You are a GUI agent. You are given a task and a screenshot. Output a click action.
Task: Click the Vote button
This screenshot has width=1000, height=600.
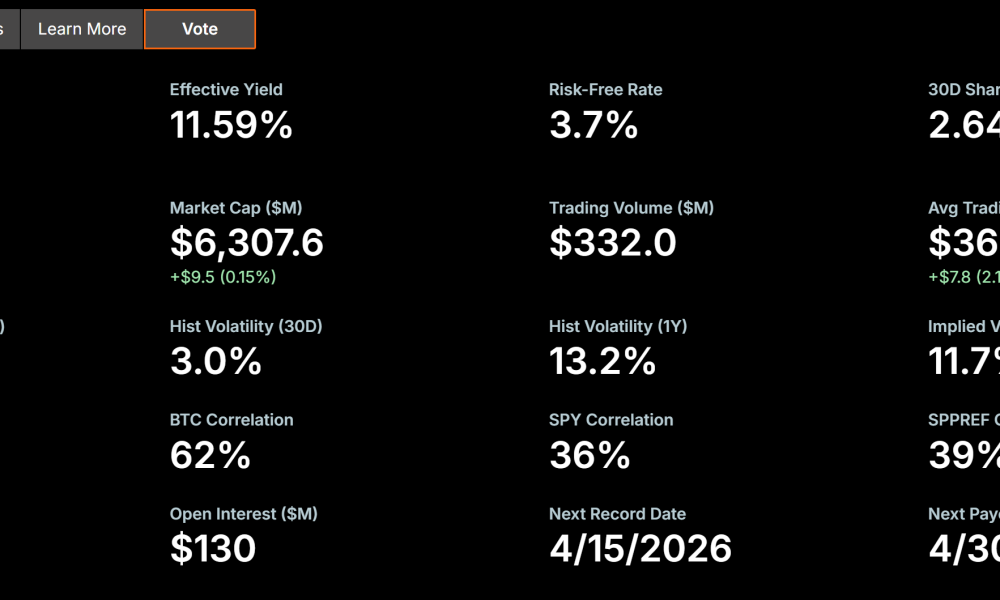pos(199,29)
